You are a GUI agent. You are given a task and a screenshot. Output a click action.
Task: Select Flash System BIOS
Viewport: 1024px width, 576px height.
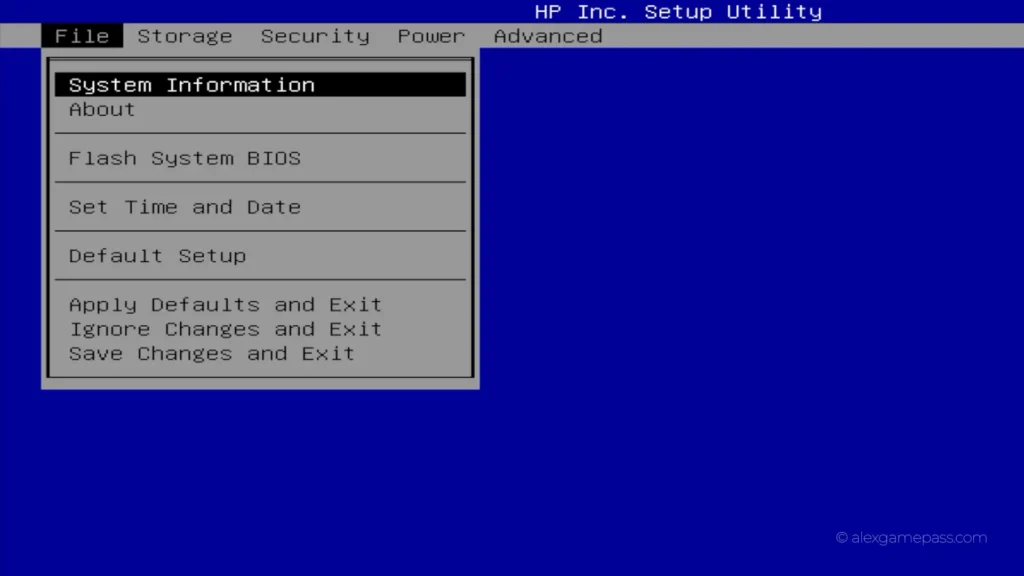(x=185, y=158)
